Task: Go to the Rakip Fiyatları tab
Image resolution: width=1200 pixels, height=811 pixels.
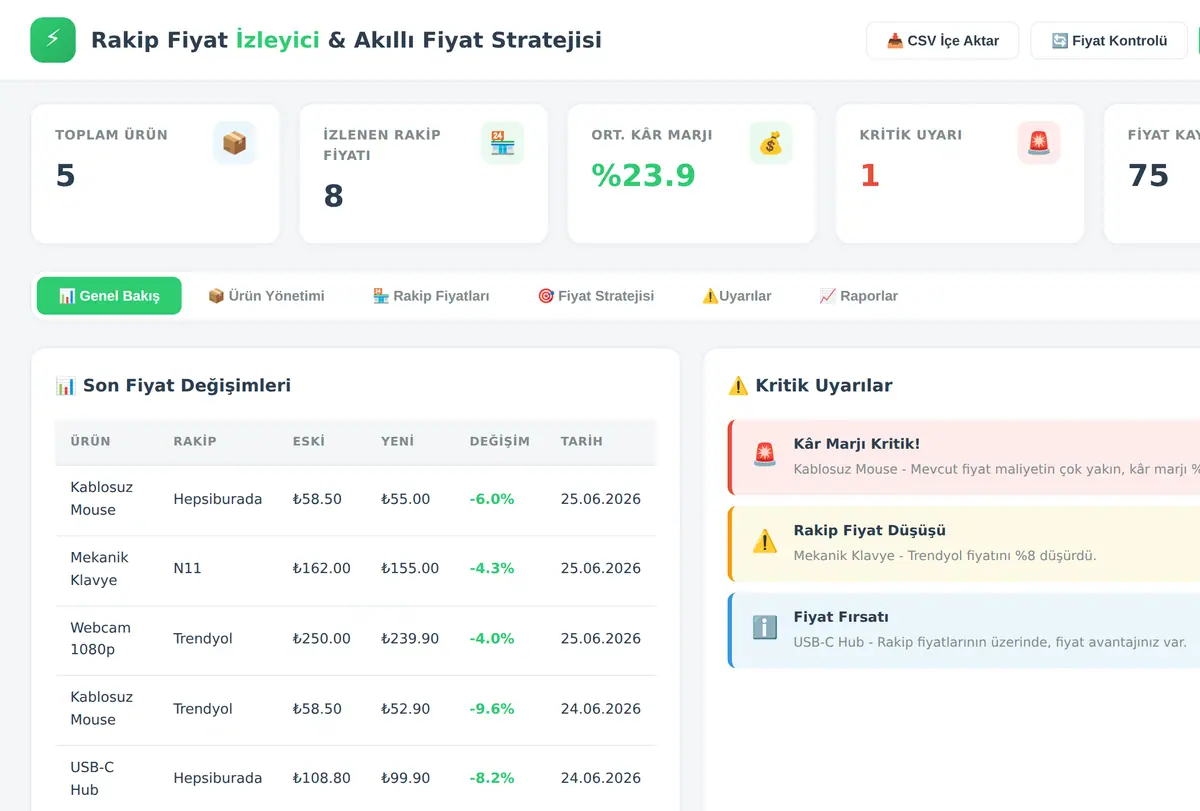Action: click(x=431, y=296)
